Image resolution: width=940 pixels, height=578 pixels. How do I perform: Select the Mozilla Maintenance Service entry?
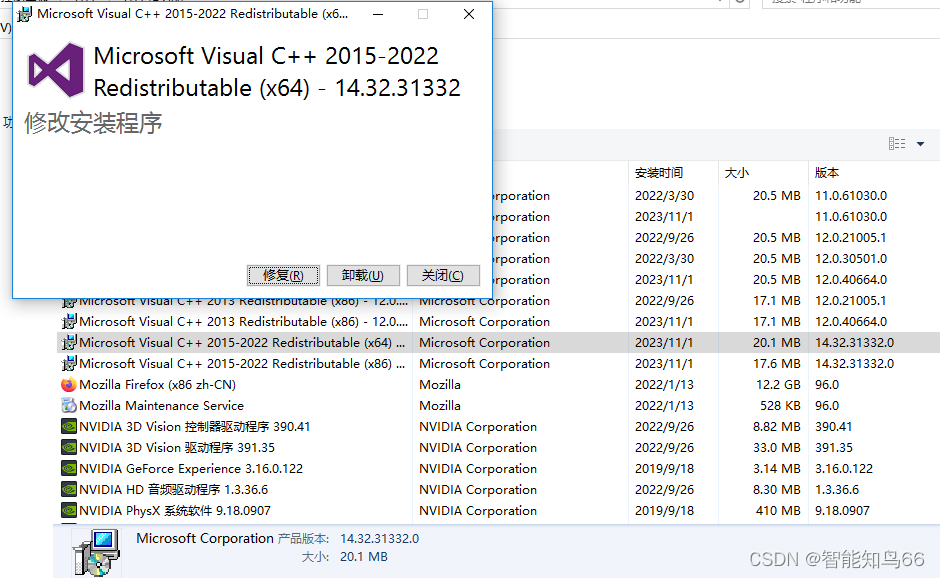161,405
